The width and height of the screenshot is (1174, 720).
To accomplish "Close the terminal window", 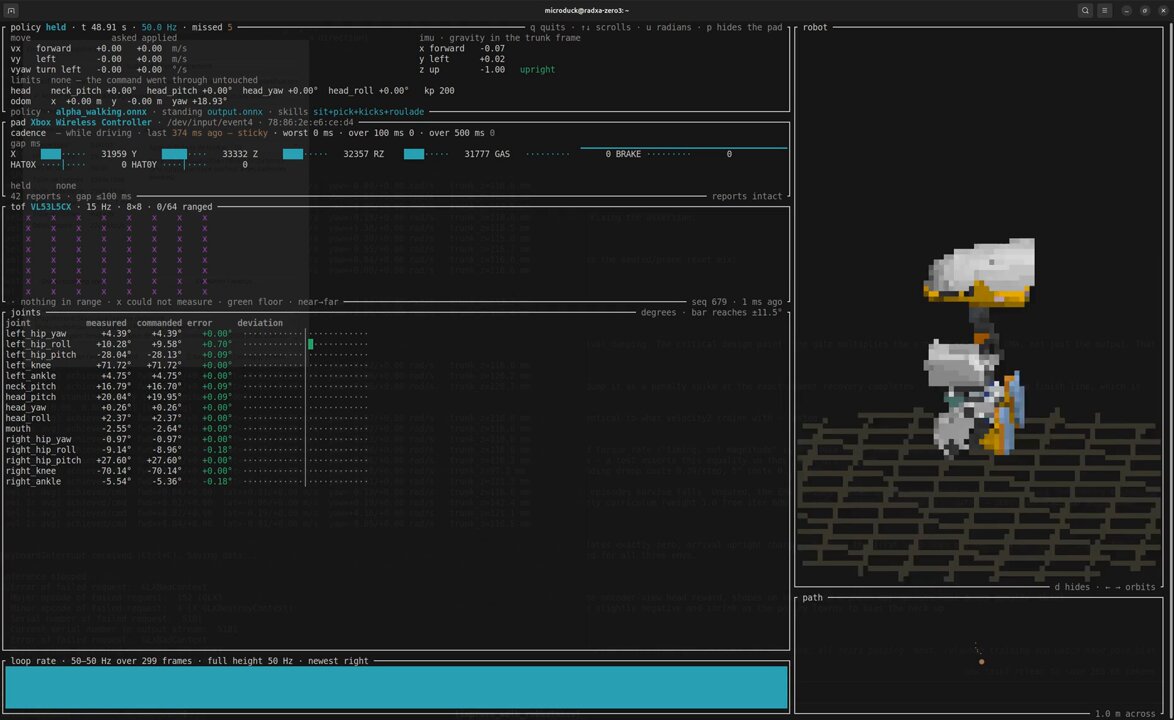I will [1163, 10].
